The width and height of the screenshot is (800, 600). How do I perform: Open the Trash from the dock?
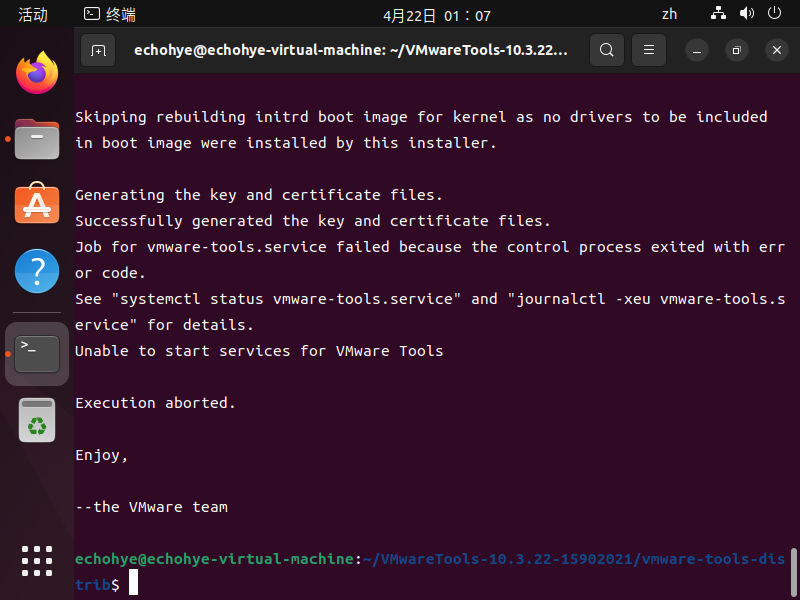37,420
